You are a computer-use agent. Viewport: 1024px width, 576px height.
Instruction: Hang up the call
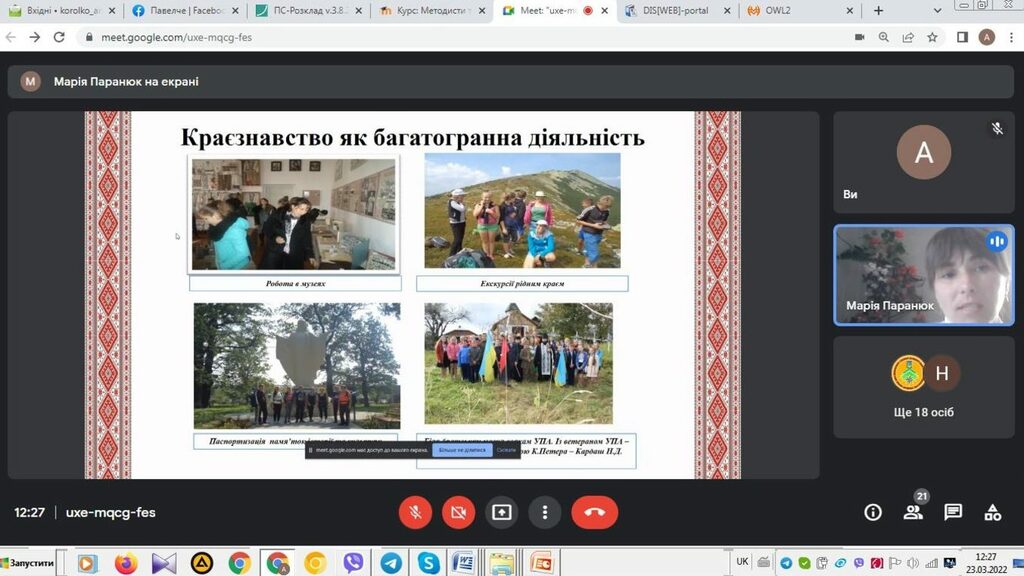tap(594, 512)
